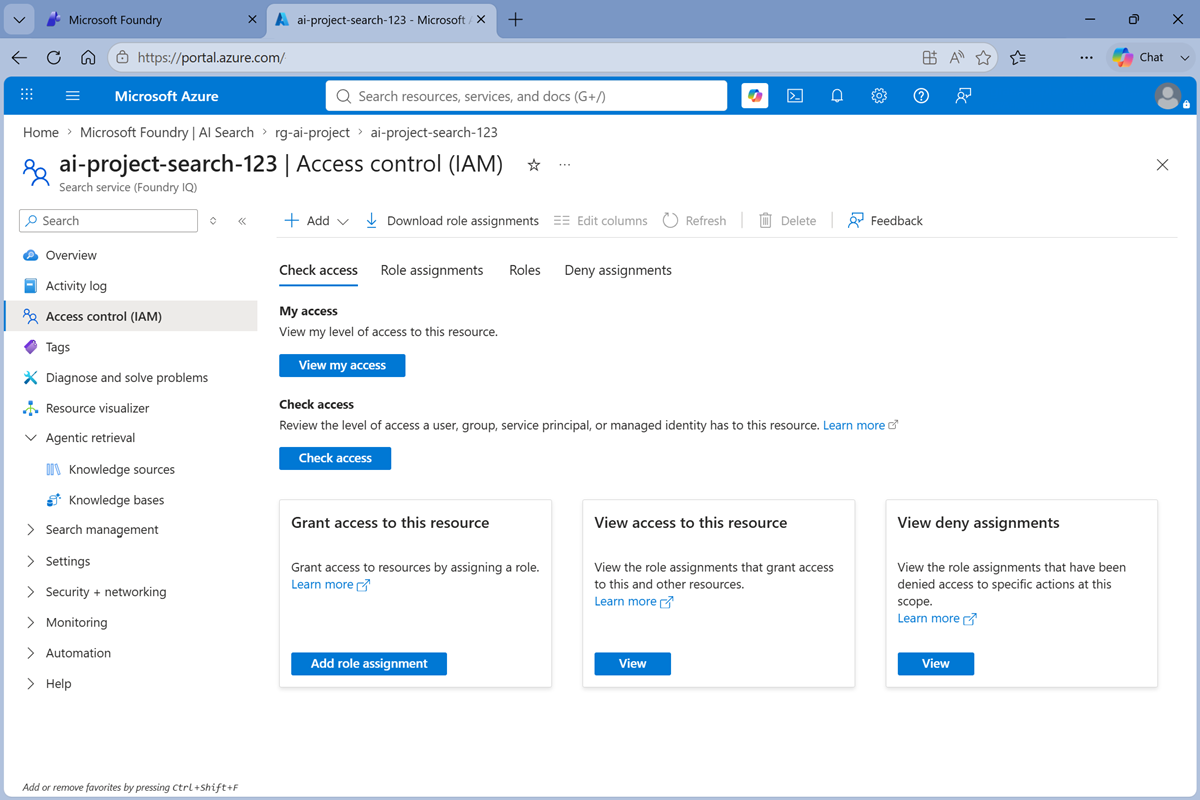The width and height of the screenshot is (1200, 800).
Task: Click View in View access card
Action: [x=633, y=664]
